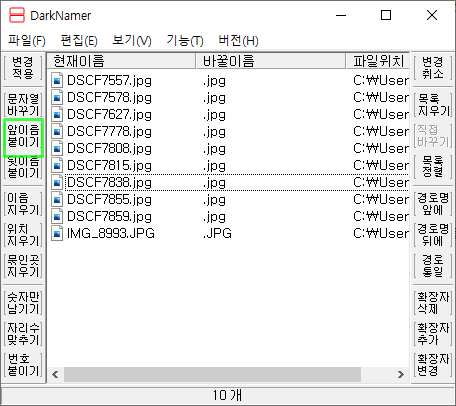Screen dimensions: 456x406
Task: Click the 목록 지우기 button
Action: point(433,105)
